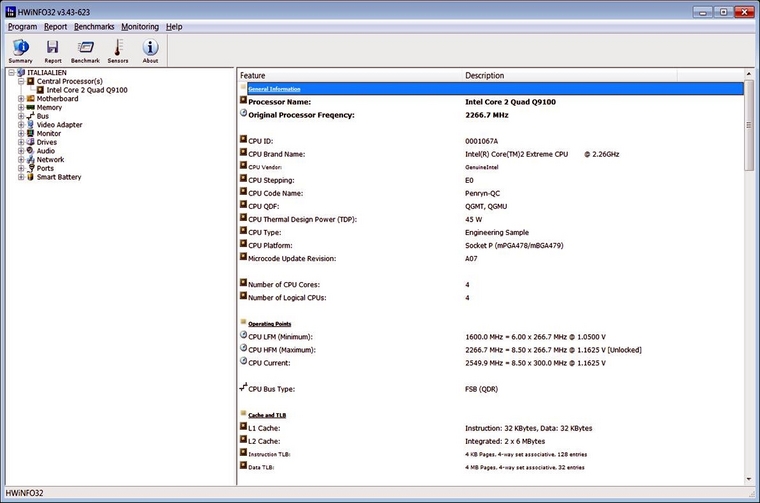Open the Report menu

click(x=55, y=27)
